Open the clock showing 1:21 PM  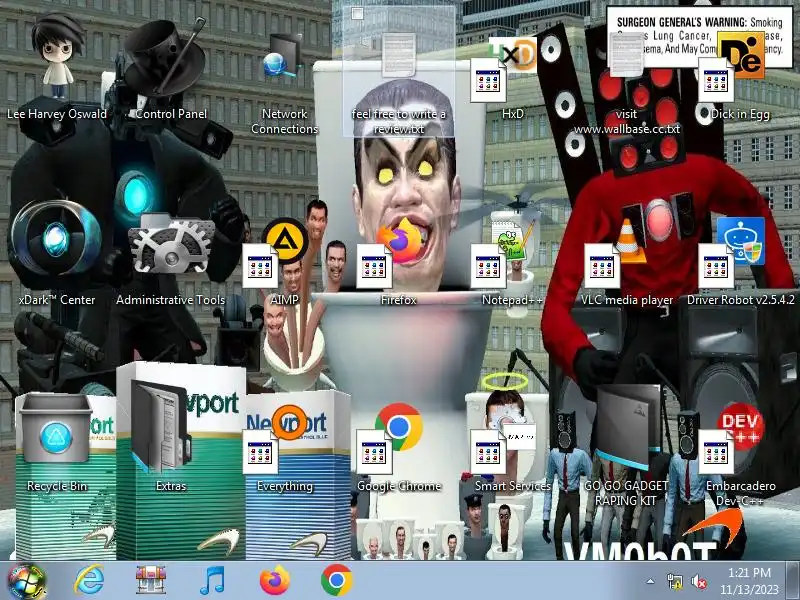749,581
